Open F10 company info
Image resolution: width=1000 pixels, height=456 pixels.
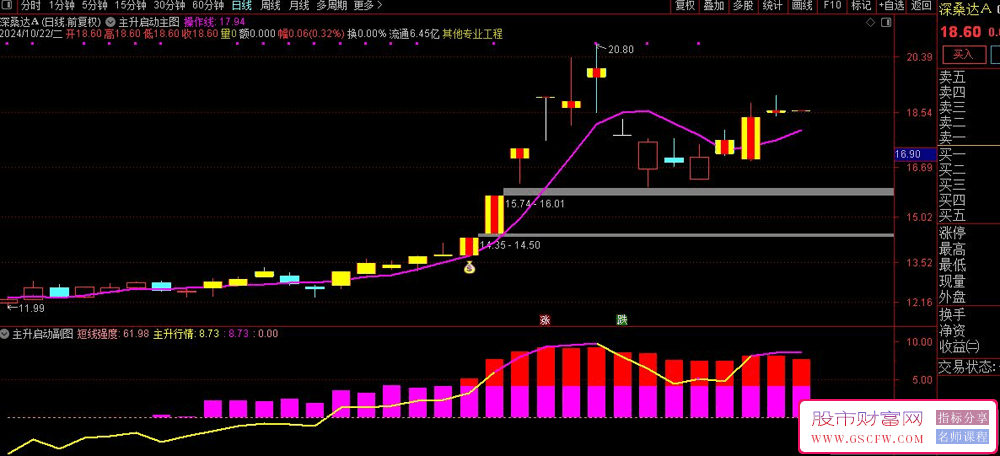[832, 6]
